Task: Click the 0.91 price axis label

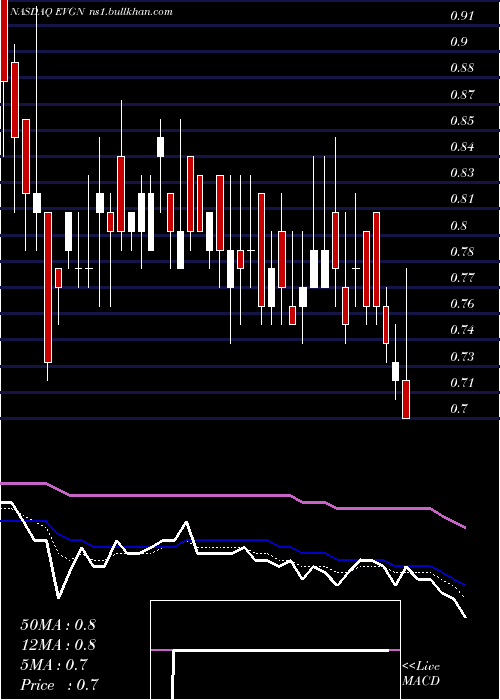Action: [462, 17]
